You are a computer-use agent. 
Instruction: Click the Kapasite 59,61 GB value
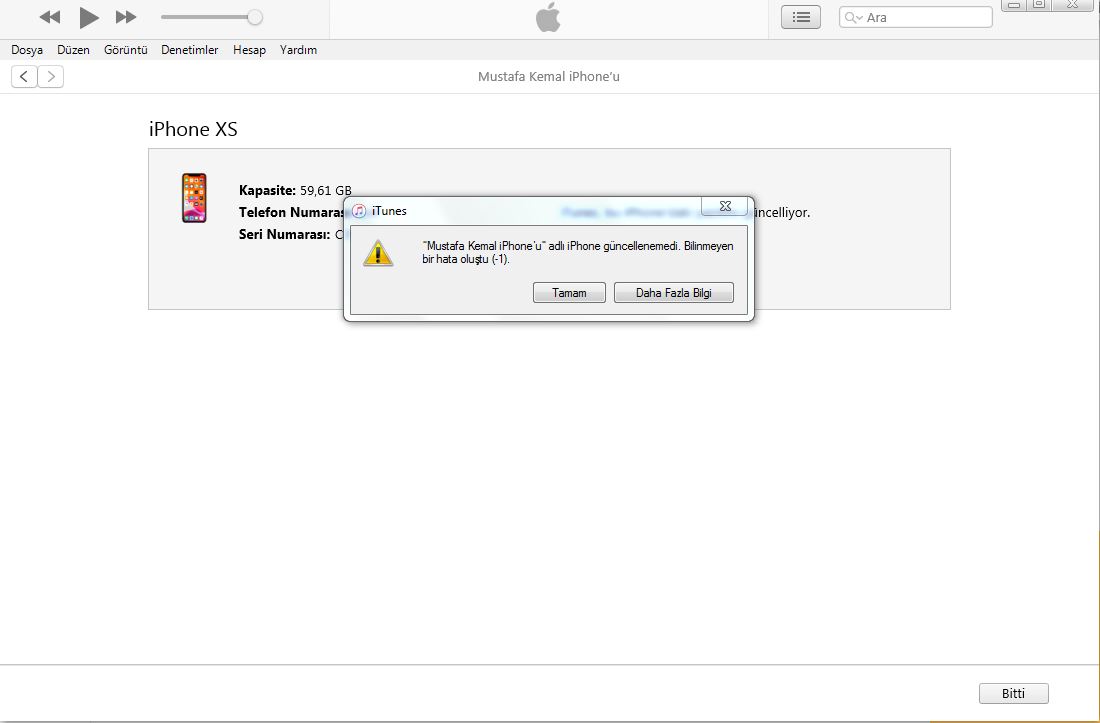[326, 190]
